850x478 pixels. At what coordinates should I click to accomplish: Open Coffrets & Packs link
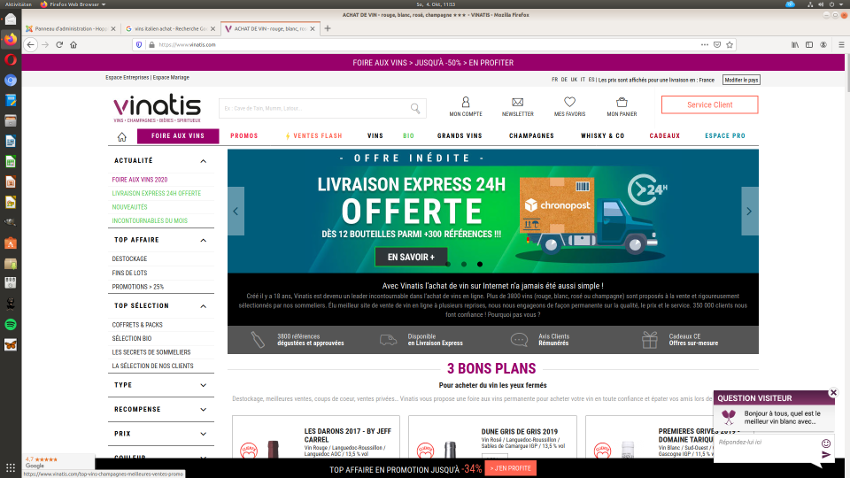click(137, 325)
